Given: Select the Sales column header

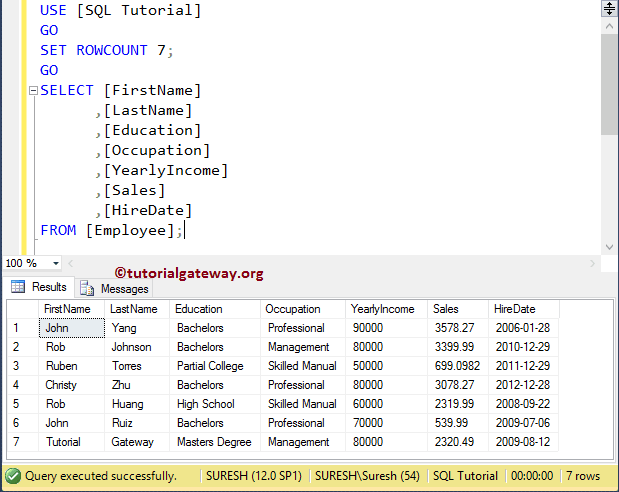Looking at the screenshot, I should [458, 309].
